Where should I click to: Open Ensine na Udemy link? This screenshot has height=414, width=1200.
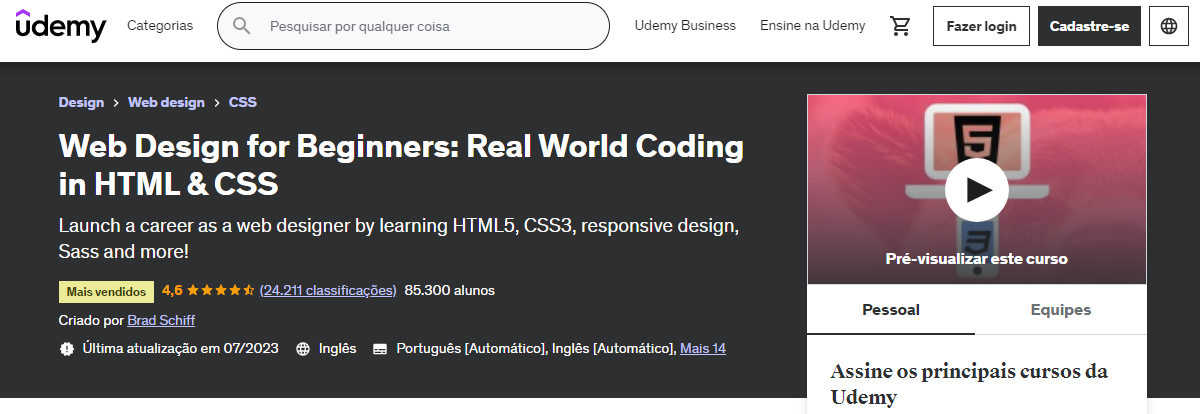pyautogui.click(x=813, y=26)
